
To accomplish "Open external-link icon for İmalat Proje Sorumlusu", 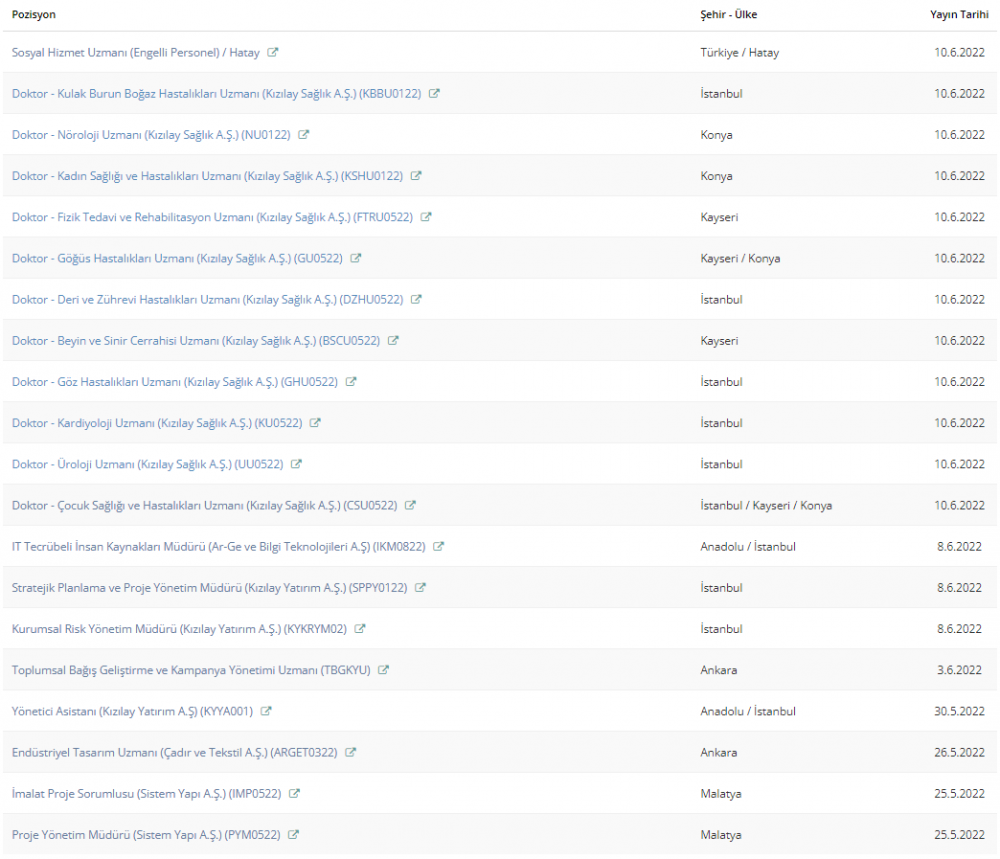I will pos(294,793).
